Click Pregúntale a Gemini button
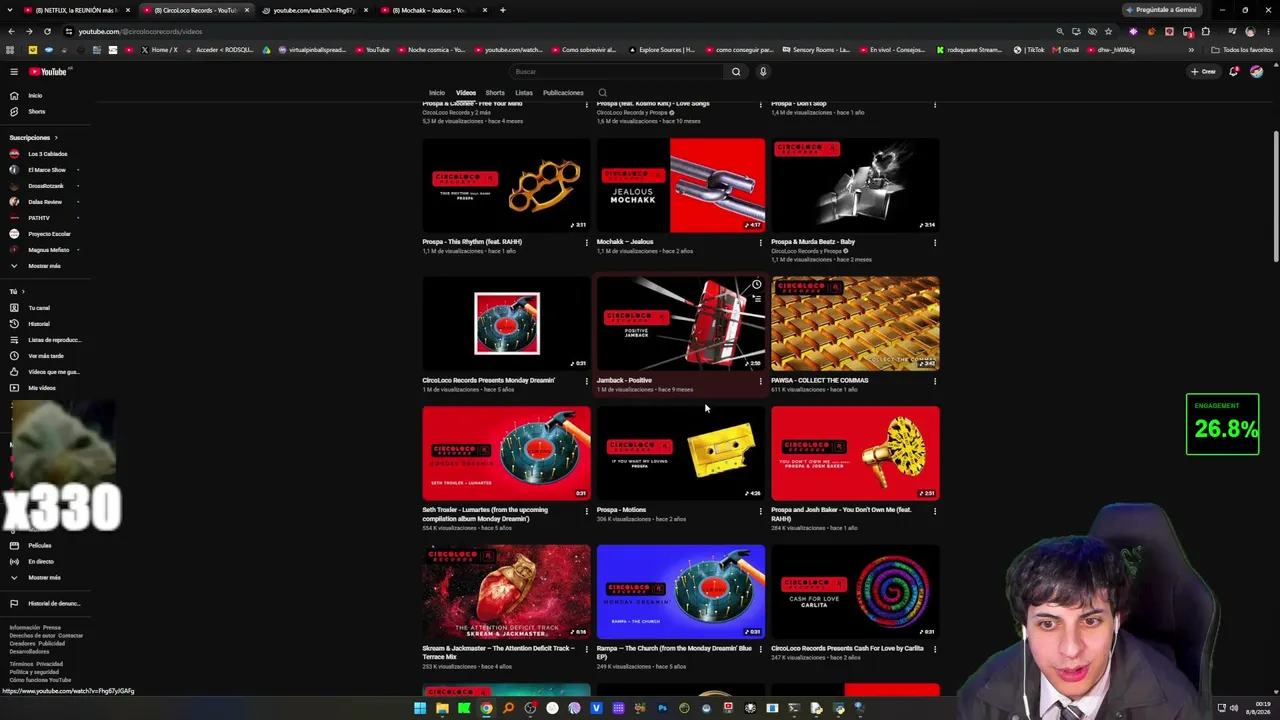This screenshot has width=1280, height=720. (x=1160, y=10)
